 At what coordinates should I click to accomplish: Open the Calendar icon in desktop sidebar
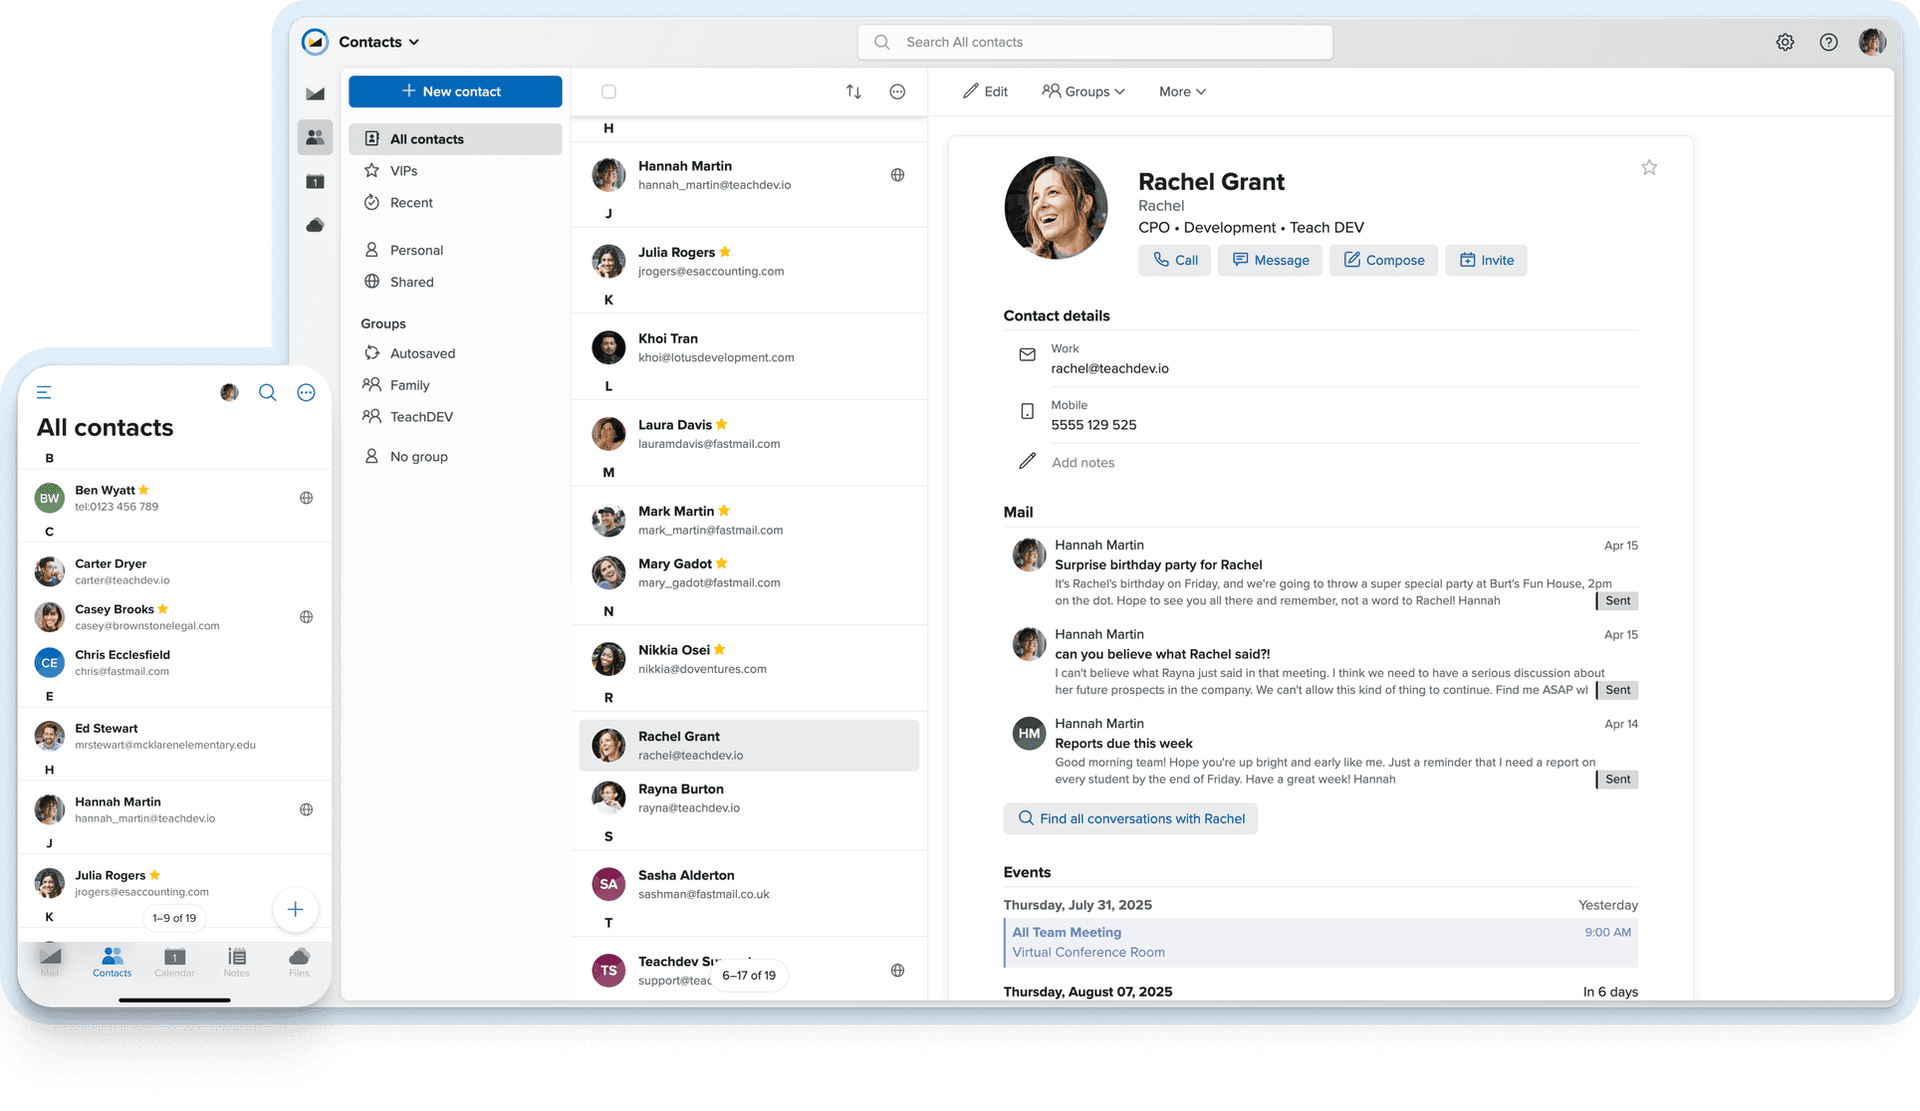pos(315,181)
